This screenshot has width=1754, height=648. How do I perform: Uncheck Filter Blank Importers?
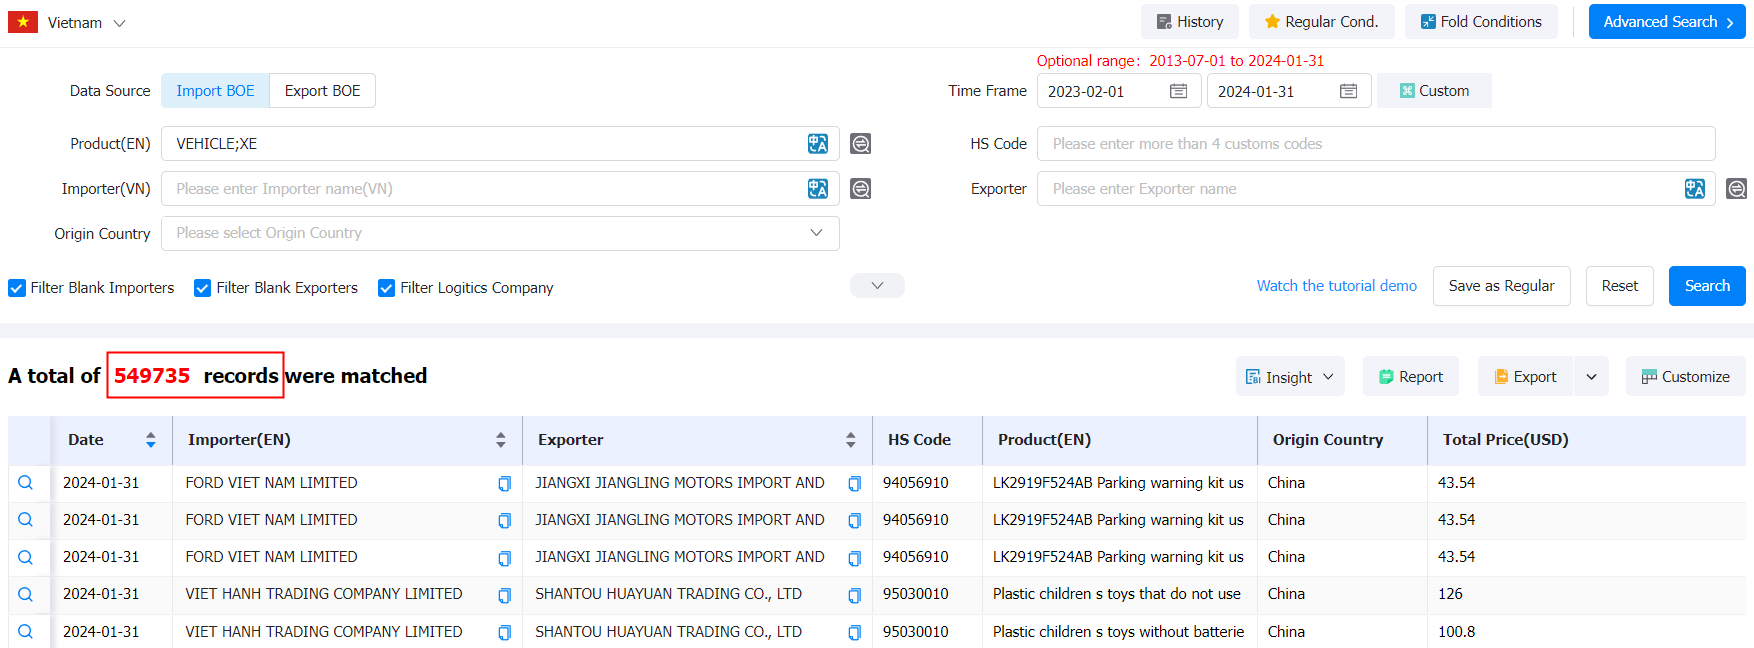point(17,288)
